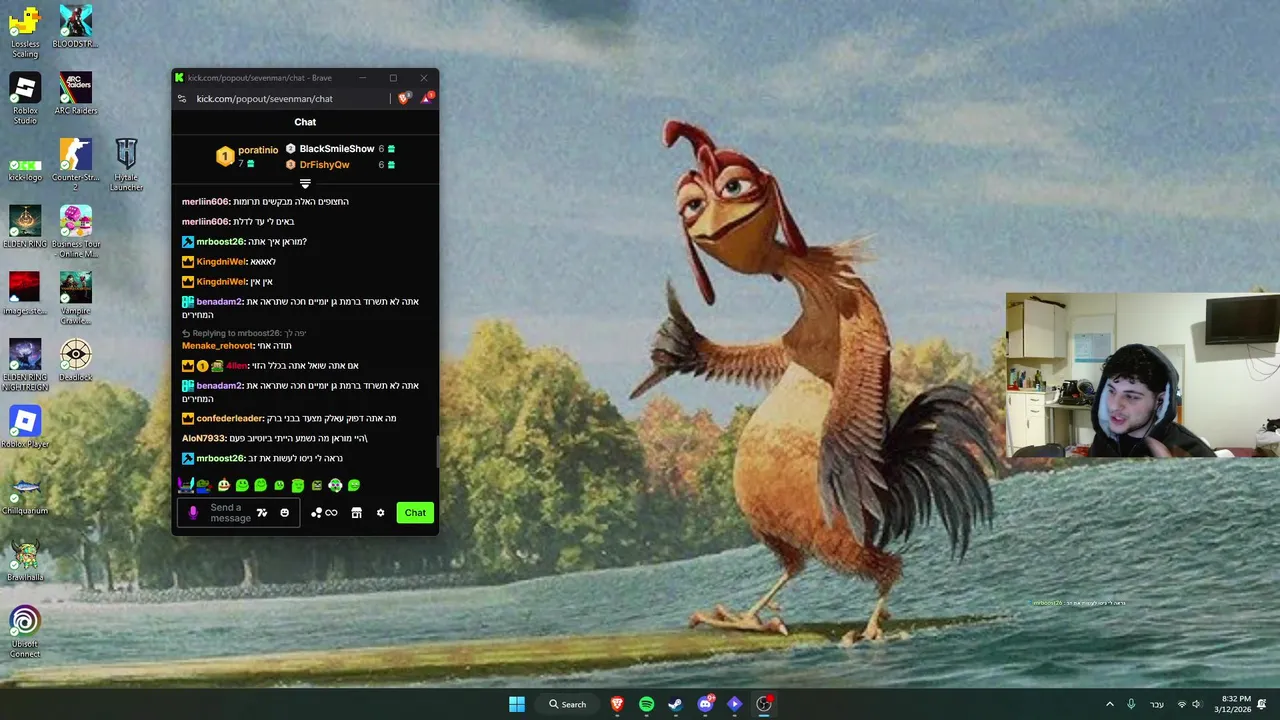Open confederleader user profile in chat
Image resolution: width=1280 pixels, height=720 pixels.
tap(229, 418)
